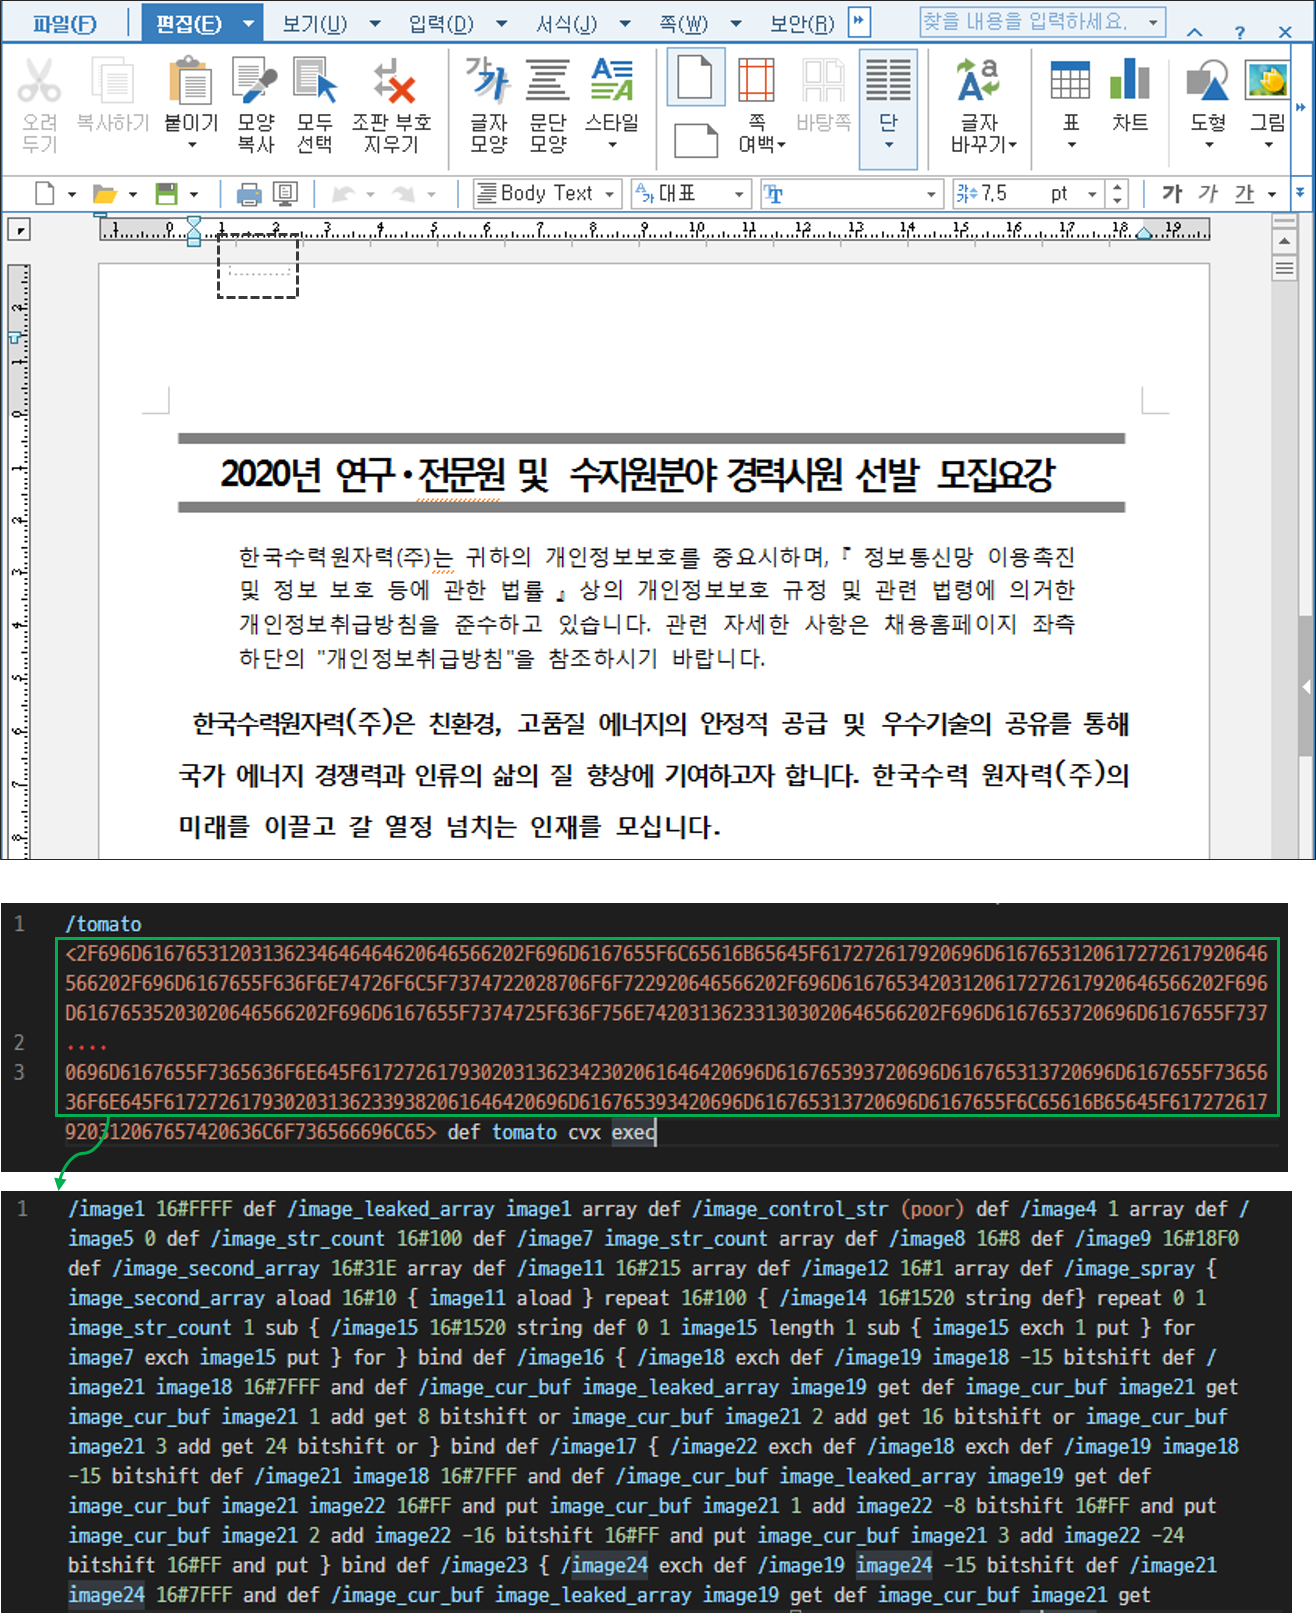
Task: Click the document title "2020년 연구·전문원 및 수자원분야 경력사원 선발 모집요강"
Action: pos(637,475)
